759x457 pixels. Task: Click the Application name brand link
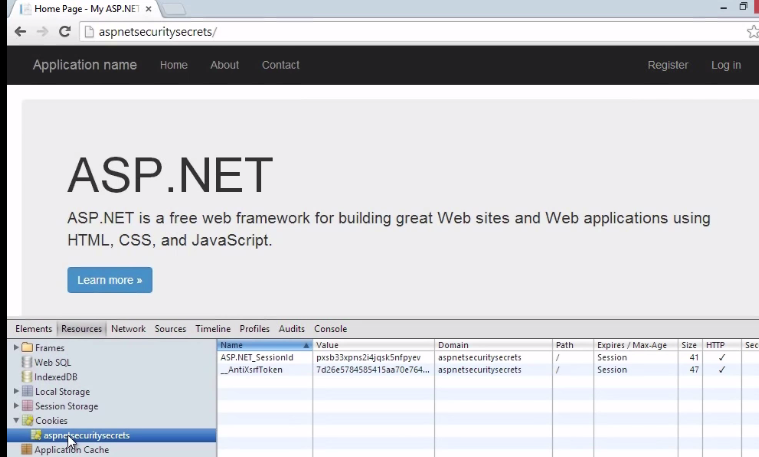click(85, 65)
